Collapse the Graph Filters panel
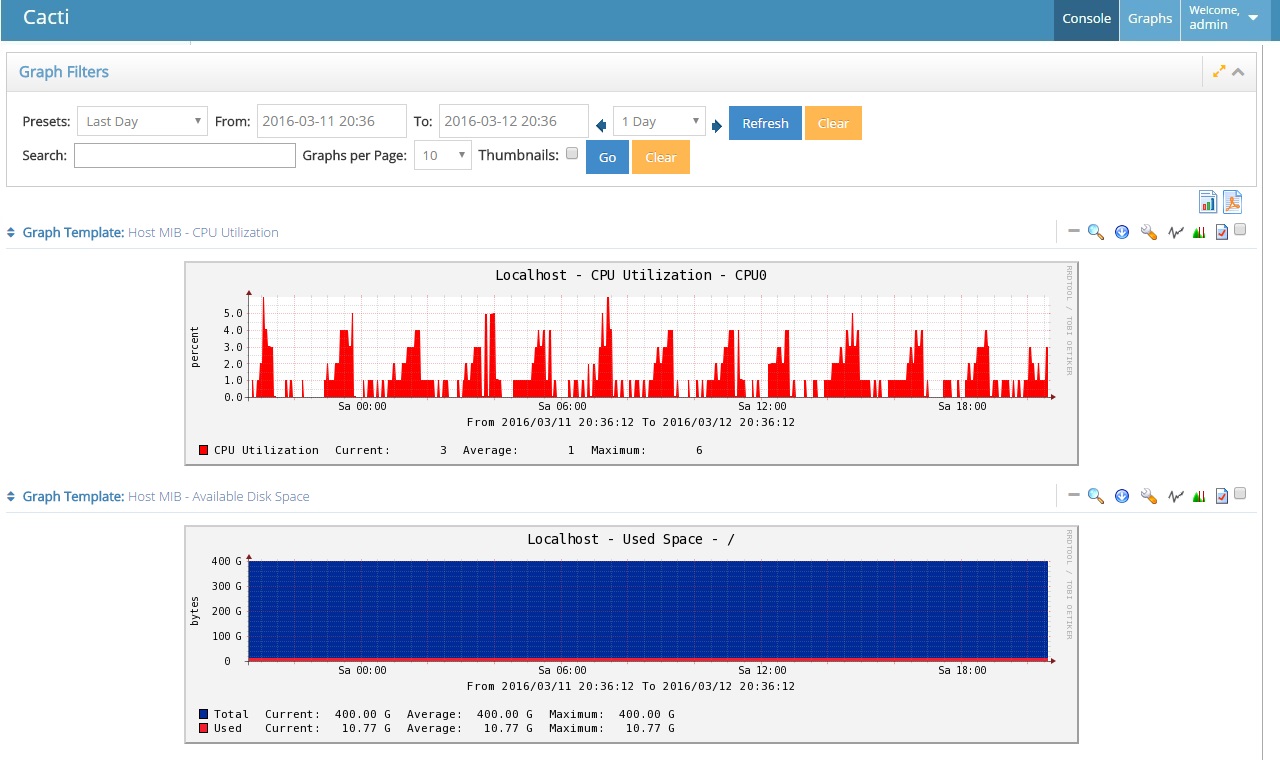Viewport: 1280px width, 760px height. click(x=1238, y=72)
